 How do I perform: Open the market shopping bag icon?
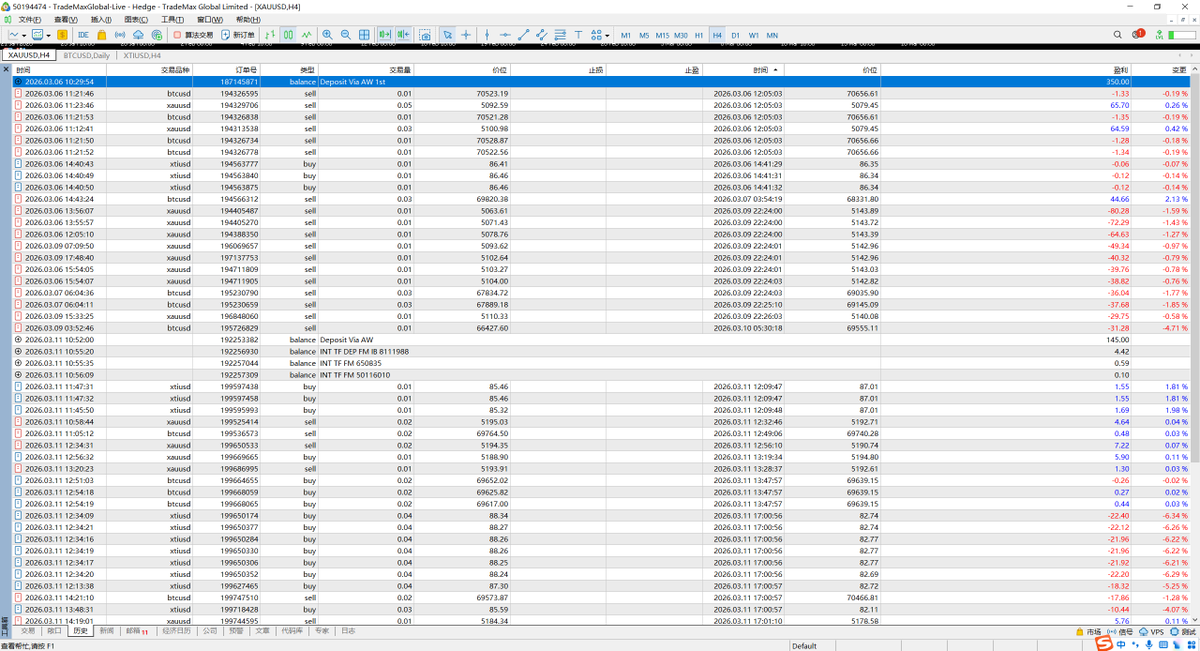click(101, 35)
